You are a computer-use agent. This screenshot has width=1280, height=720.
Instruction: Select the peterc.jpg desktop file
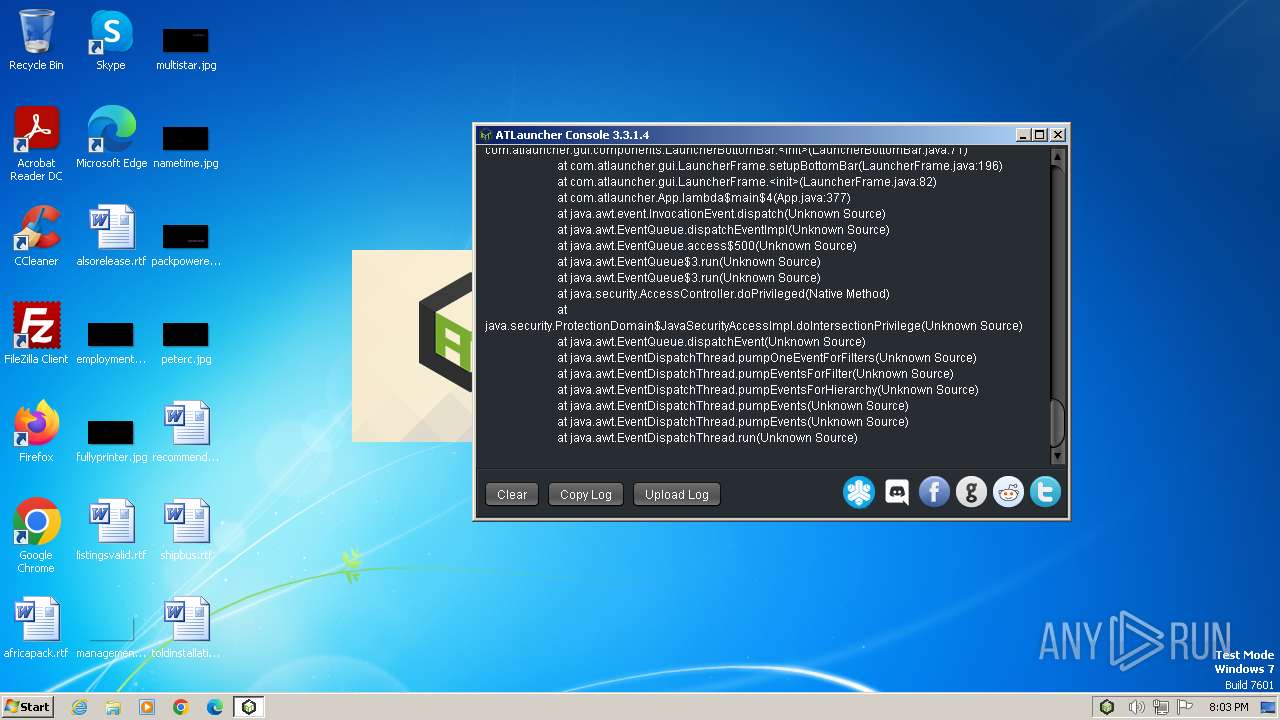[x=186, y=342]
